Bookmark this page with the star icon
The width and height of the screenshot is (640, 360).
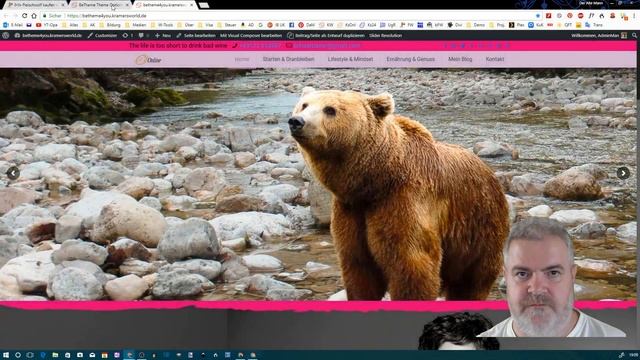538,16
